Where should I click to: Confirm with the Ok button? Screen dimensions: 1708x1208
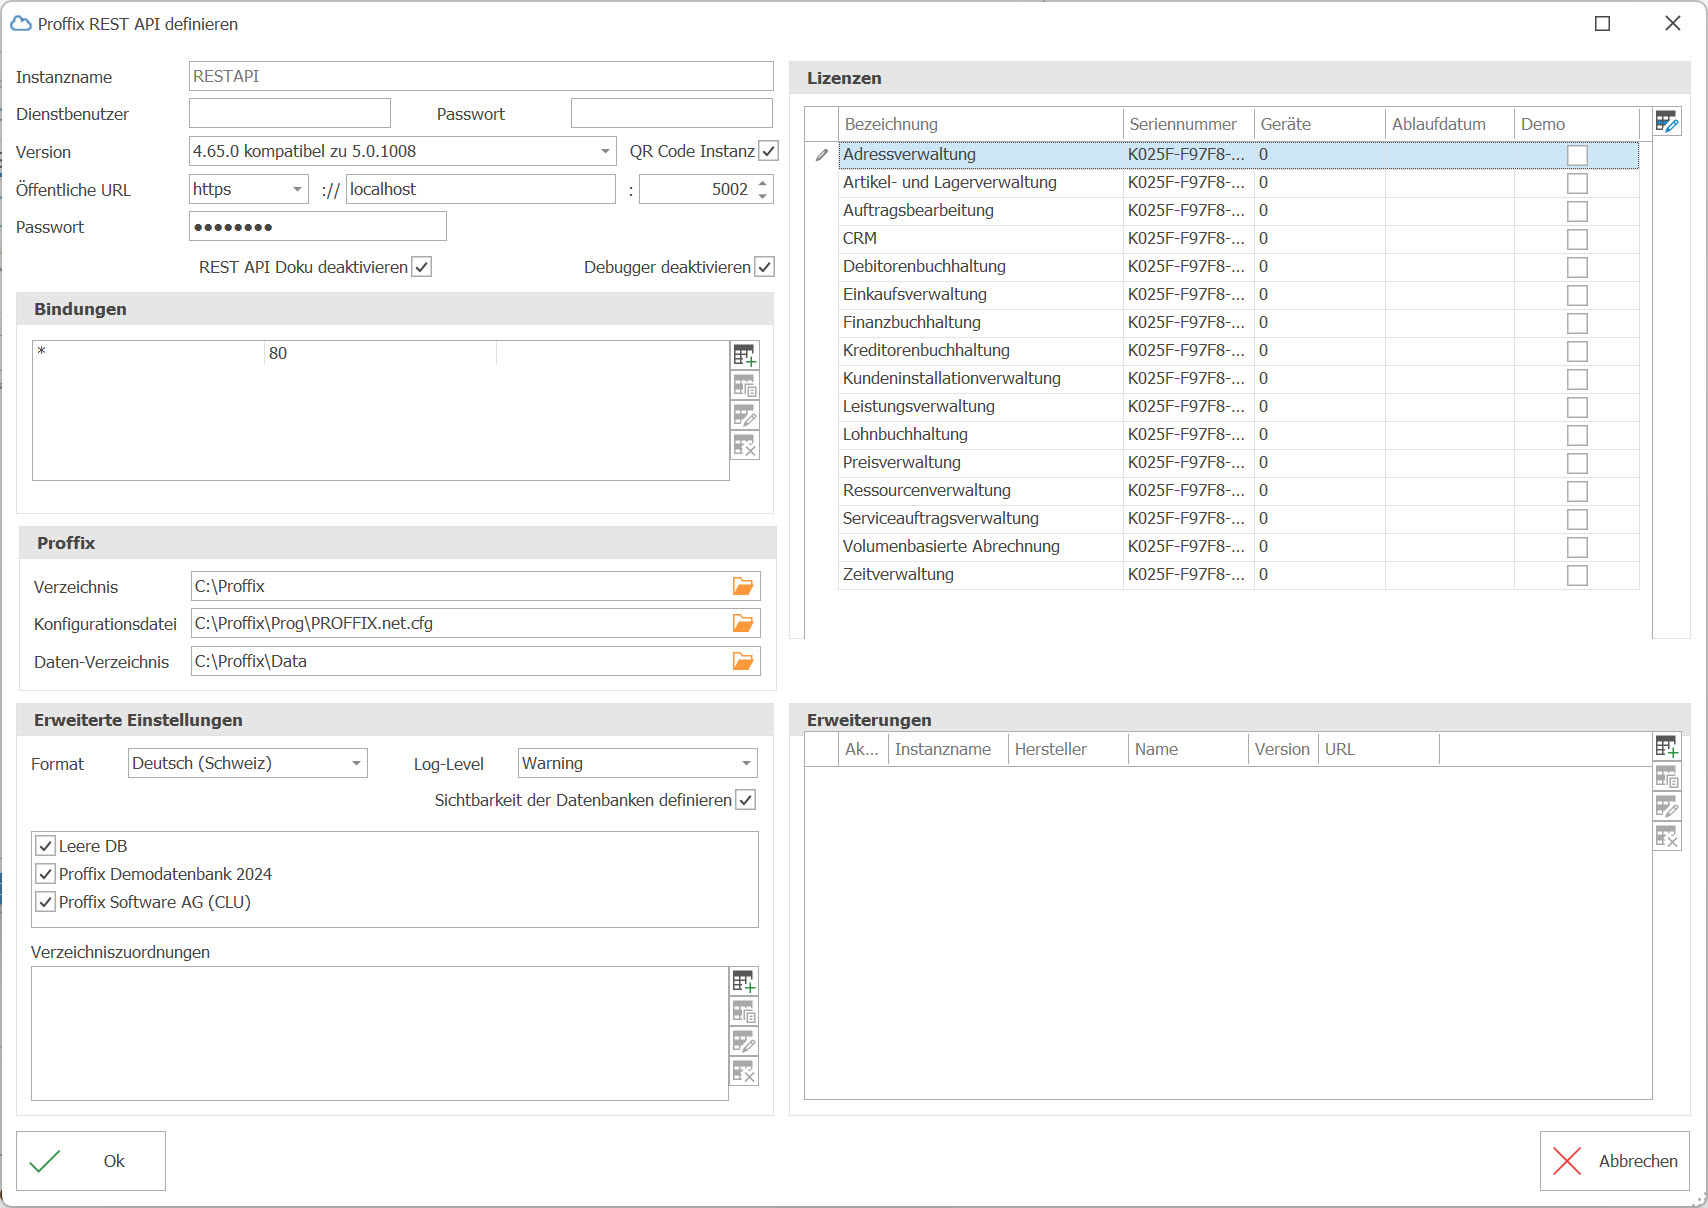(91, 1161)
